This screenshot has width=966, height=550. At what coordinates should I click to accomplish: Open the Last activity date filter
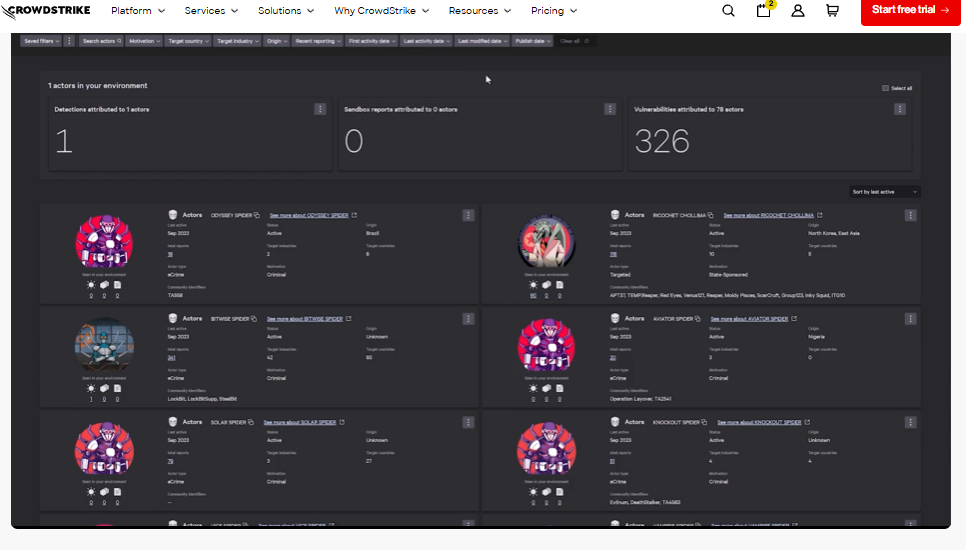(x=426, y=41)
